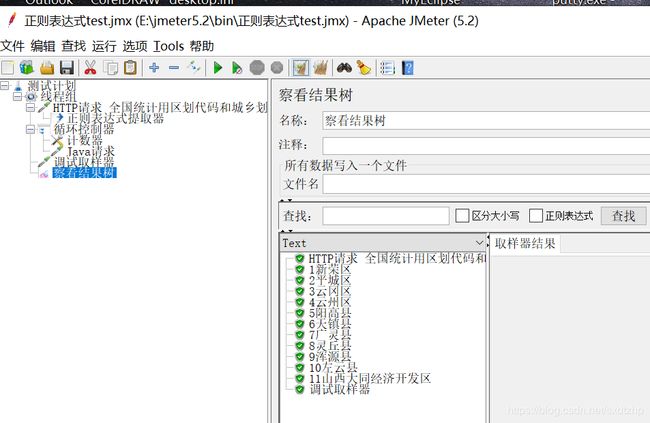Select result 1新荣区
This screenshot has height=423, width=650.
click(330, 269)
